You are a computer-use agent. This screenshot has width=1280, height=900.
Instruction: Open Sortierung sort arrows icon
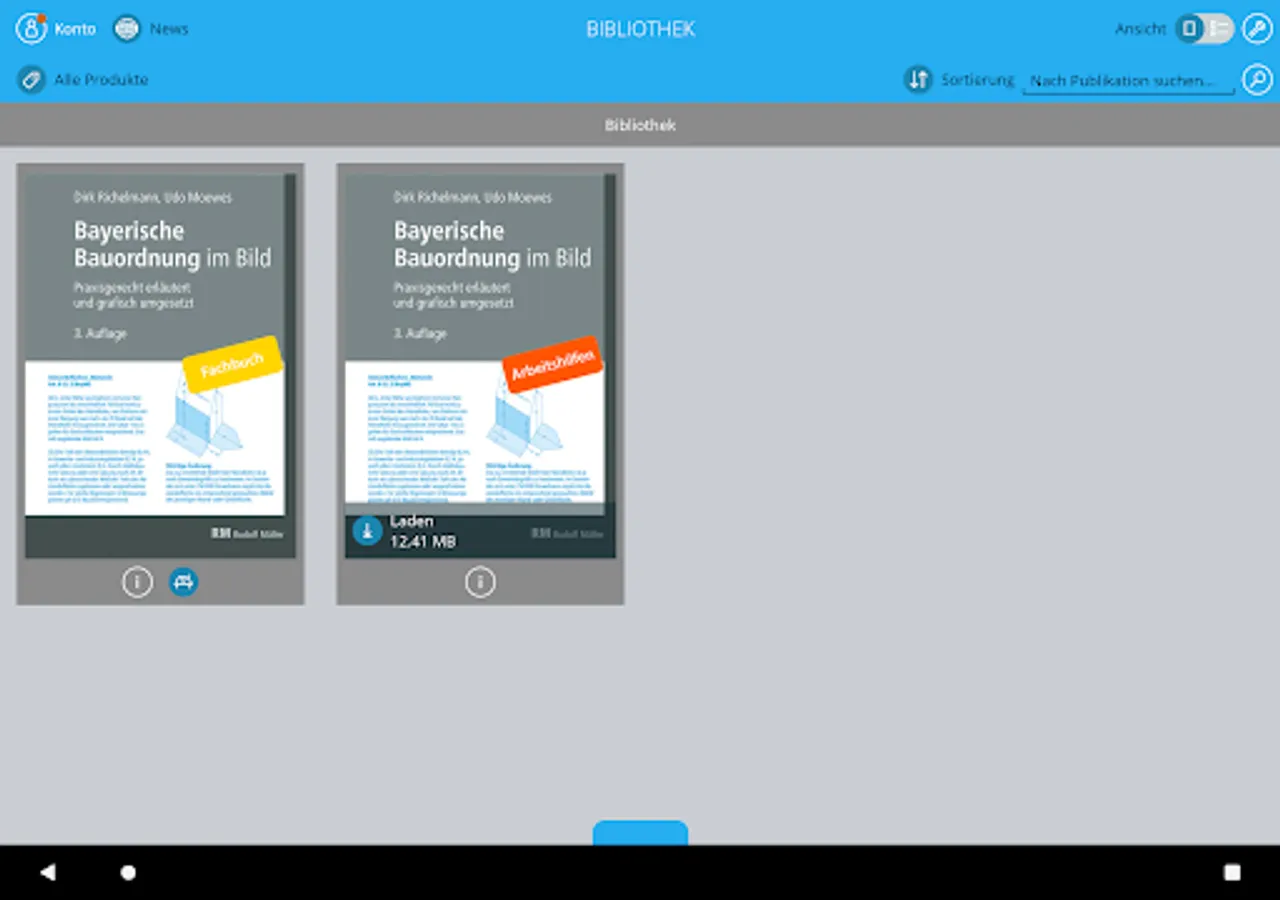[918, 79]
